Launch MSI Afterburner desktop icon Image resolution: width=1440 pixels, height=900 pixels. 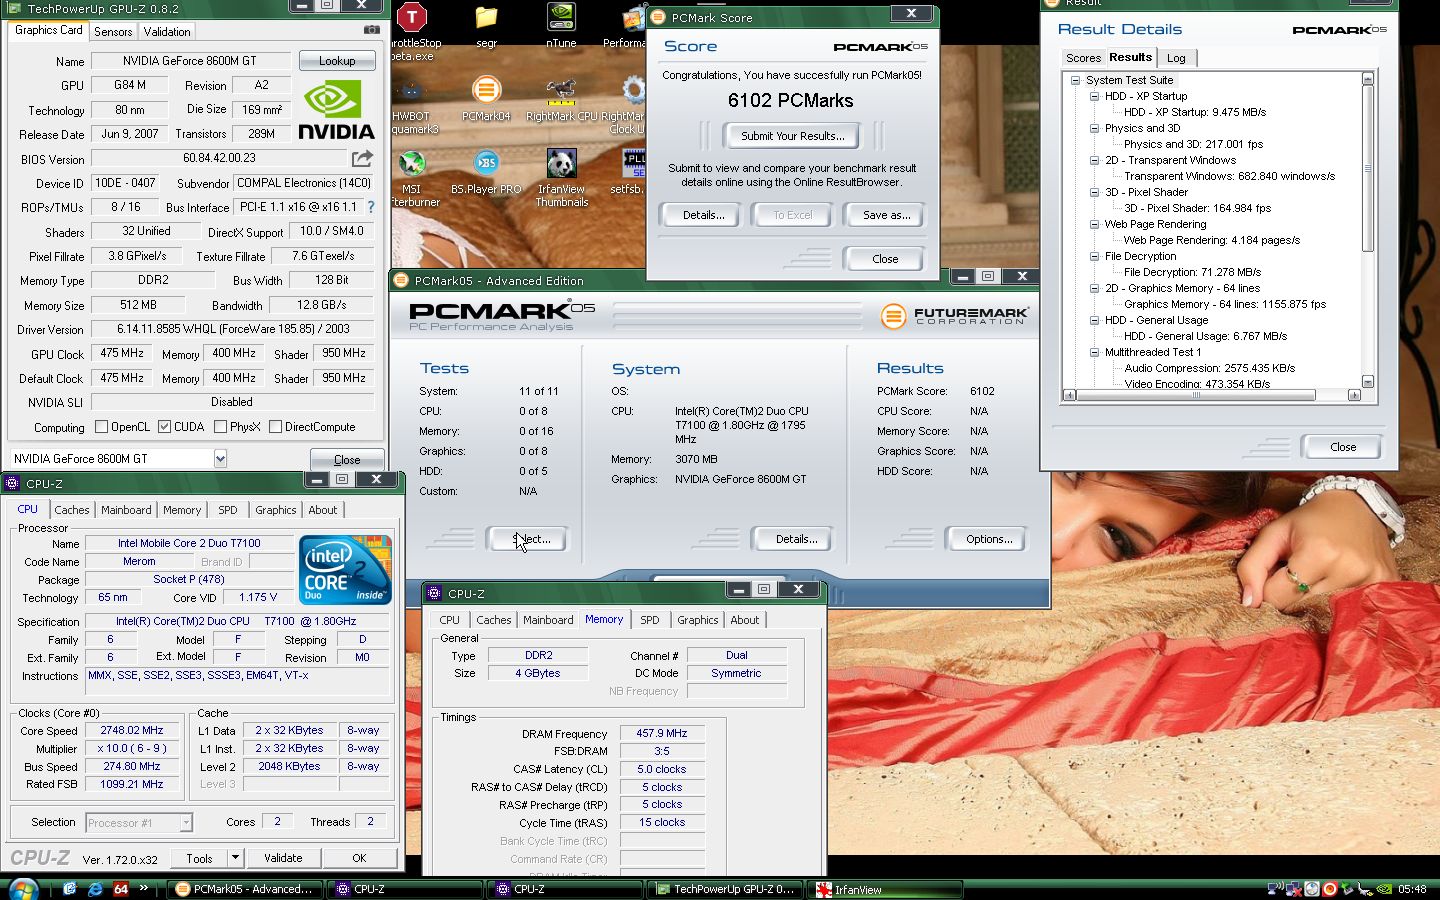412,163
